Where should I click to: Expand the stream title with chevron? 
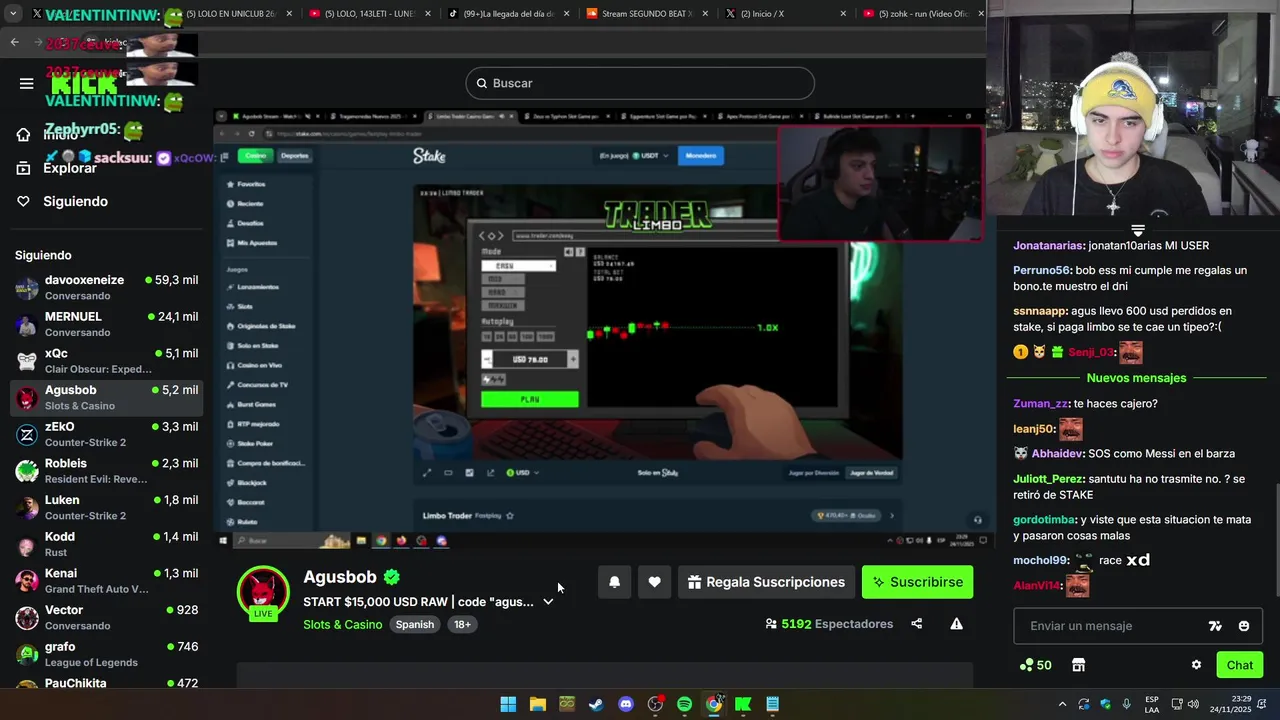[x=548, y=602]
